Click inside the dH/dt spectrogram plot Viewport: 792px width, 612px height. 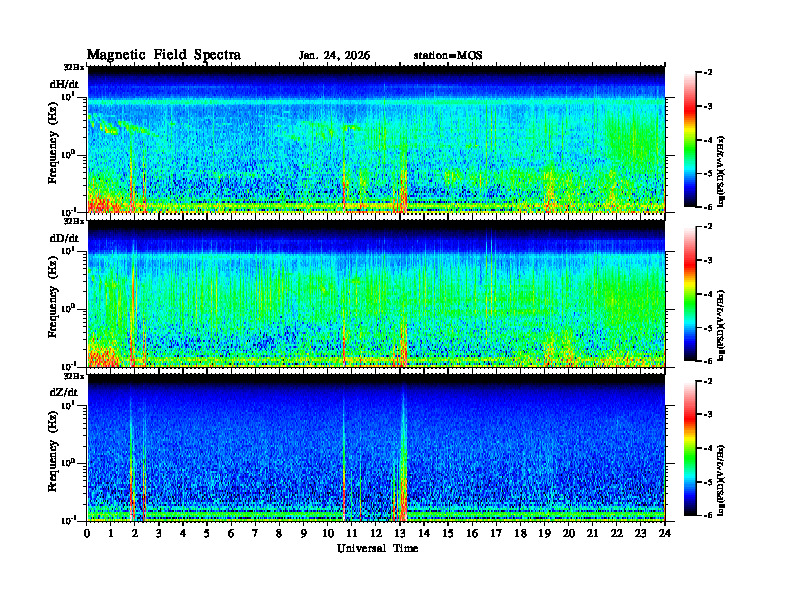376,139
